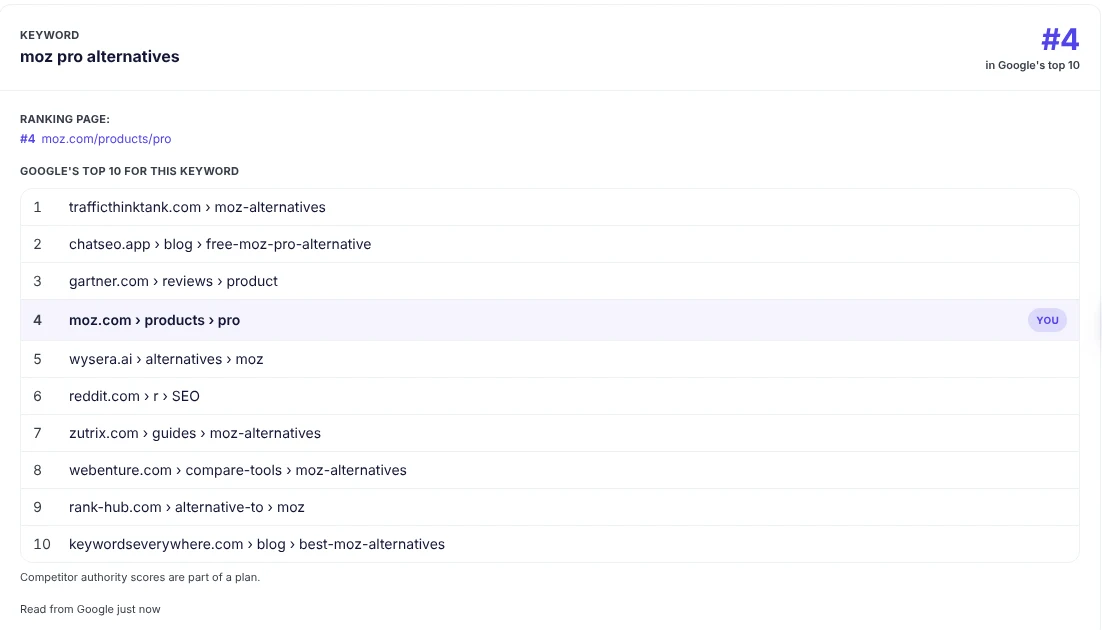Image resolution: width=1102 pixels, height=630 pixels.
Task: Click the in Google's top 10 label
Action: 1032,65
